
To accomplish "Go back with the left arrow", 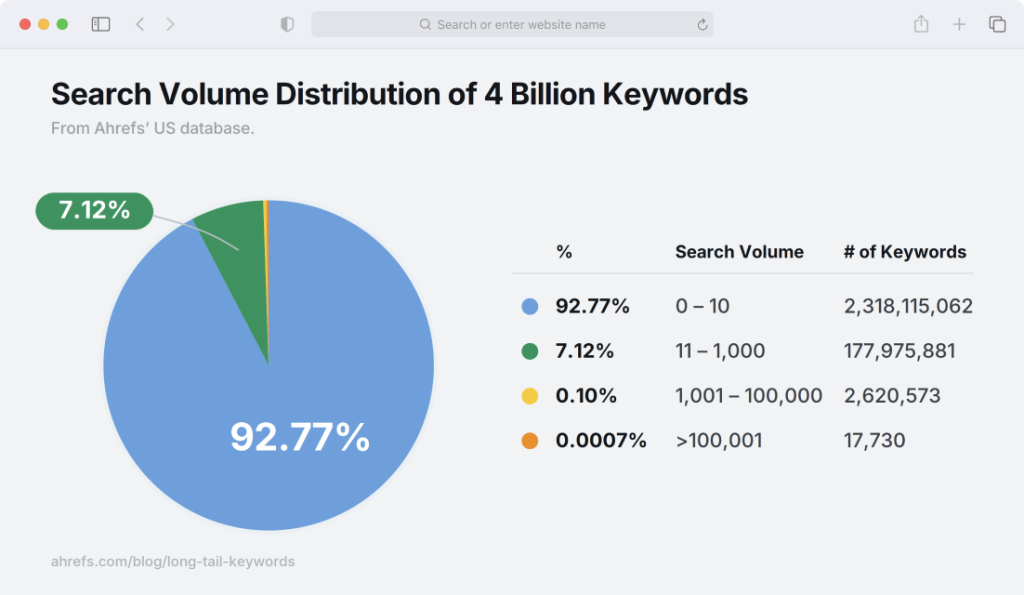I will pyautogui.click(x=140, y=25).
